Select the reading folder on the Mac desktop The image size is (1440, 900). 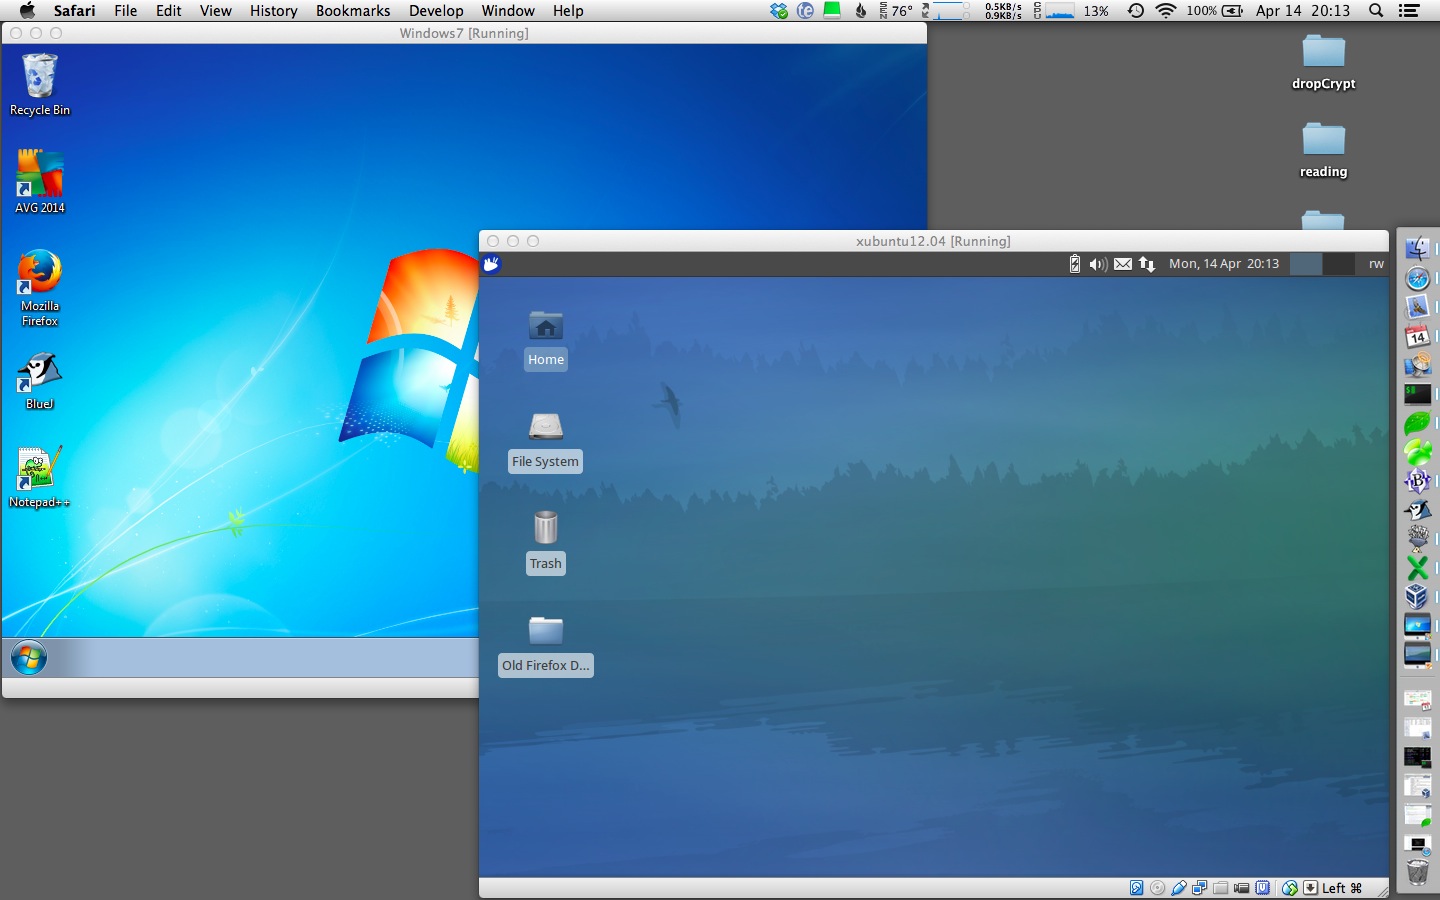1323,150
